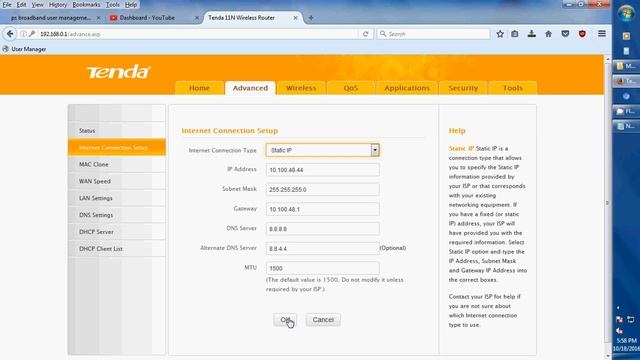Select Internet Connection Setup in sidebar
The height and width of the screenshot is (360, 640).
point(117,147)
